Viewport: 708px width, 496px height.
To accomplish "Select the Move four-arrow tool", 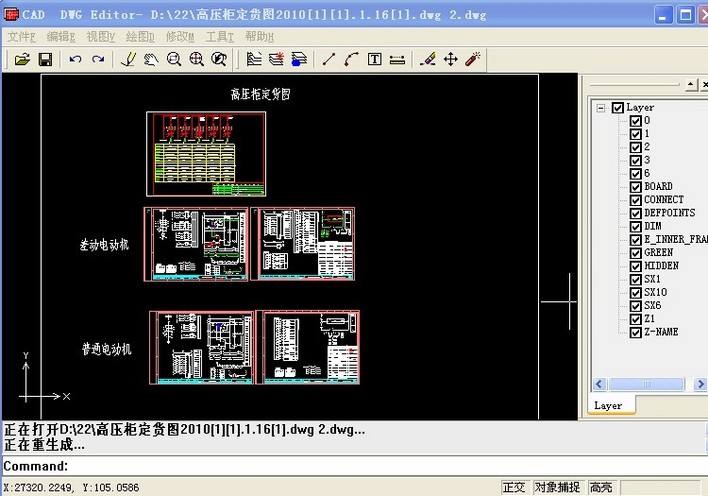I will click(451, 59).
